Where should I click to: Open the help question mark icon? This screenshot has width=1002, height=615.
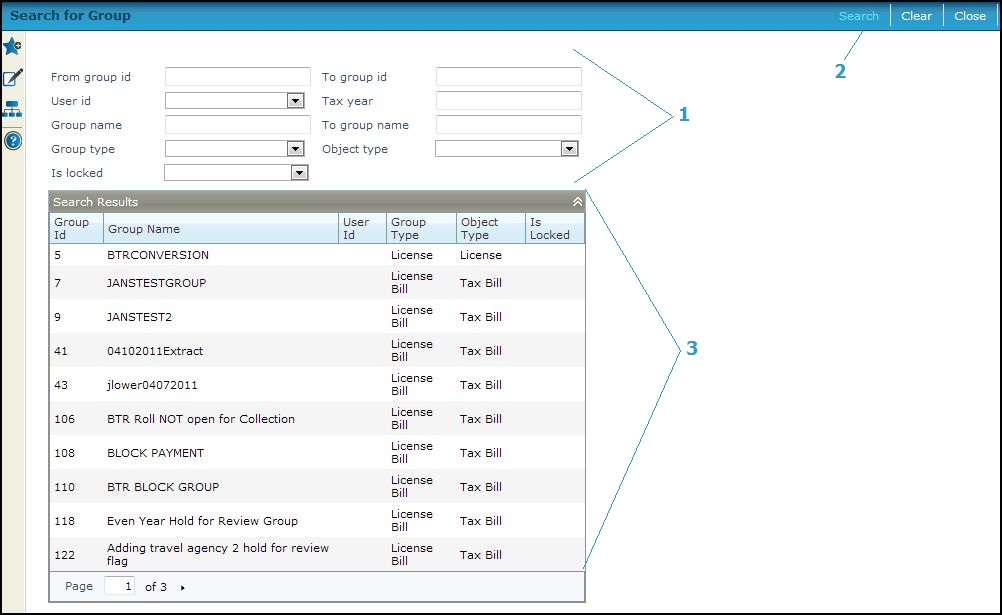point(12,141)
